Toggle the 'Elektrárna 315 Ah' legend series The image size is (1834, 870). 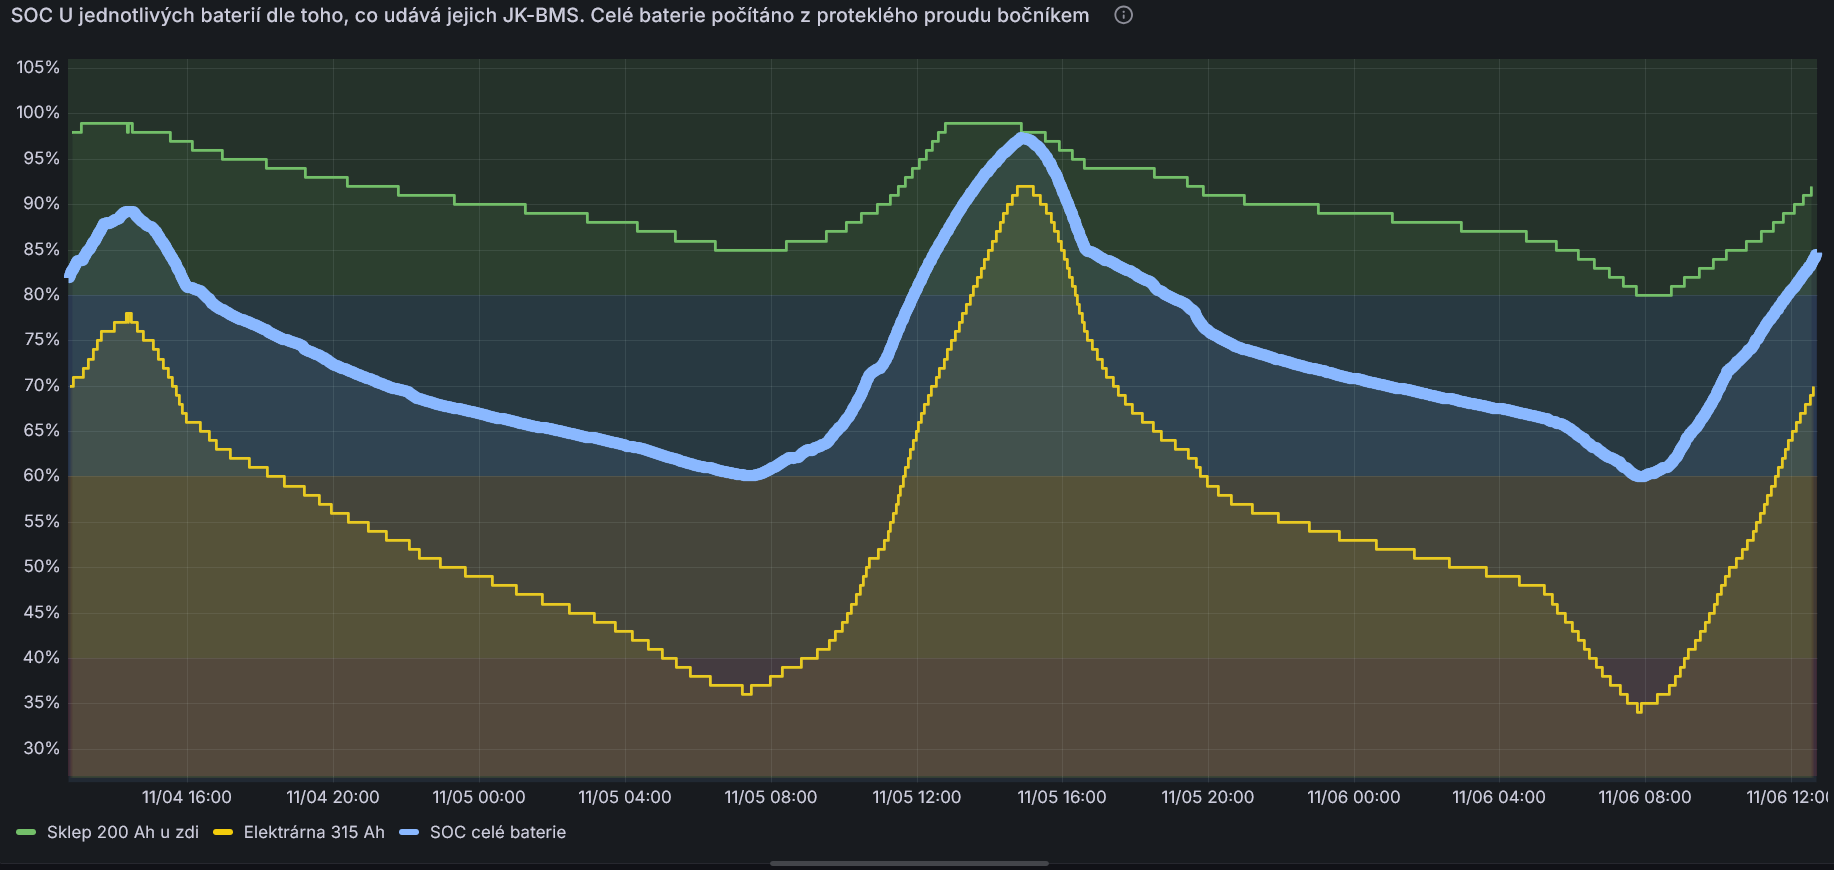click(x=314, y=832)
